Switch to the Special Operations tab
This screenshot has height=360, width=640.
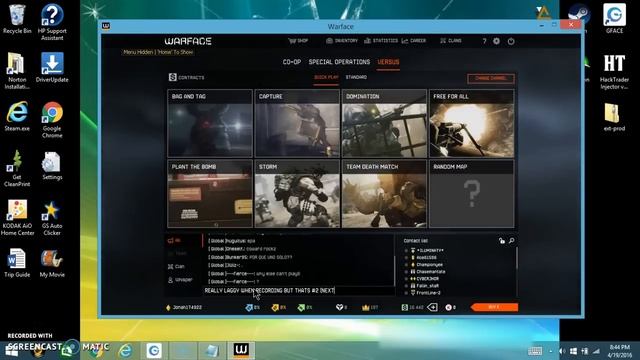(339, 62)
